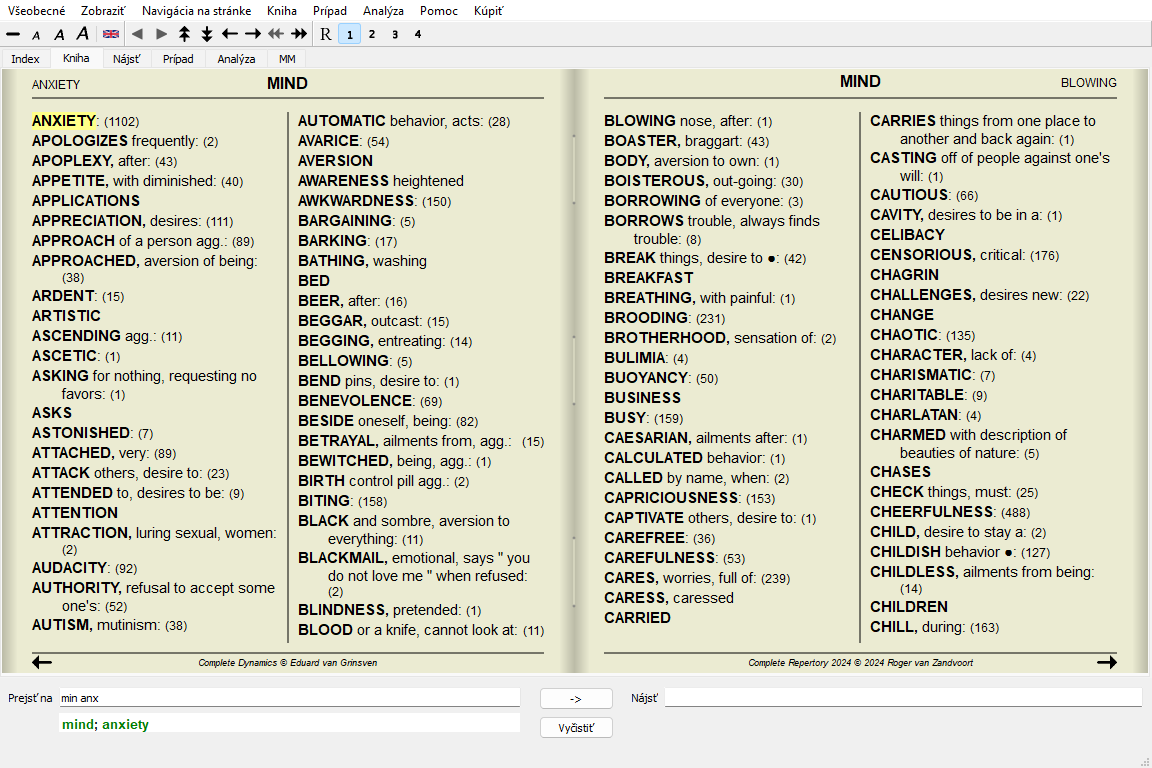Click the double down arrow toolbar icon

click(207, 34)
